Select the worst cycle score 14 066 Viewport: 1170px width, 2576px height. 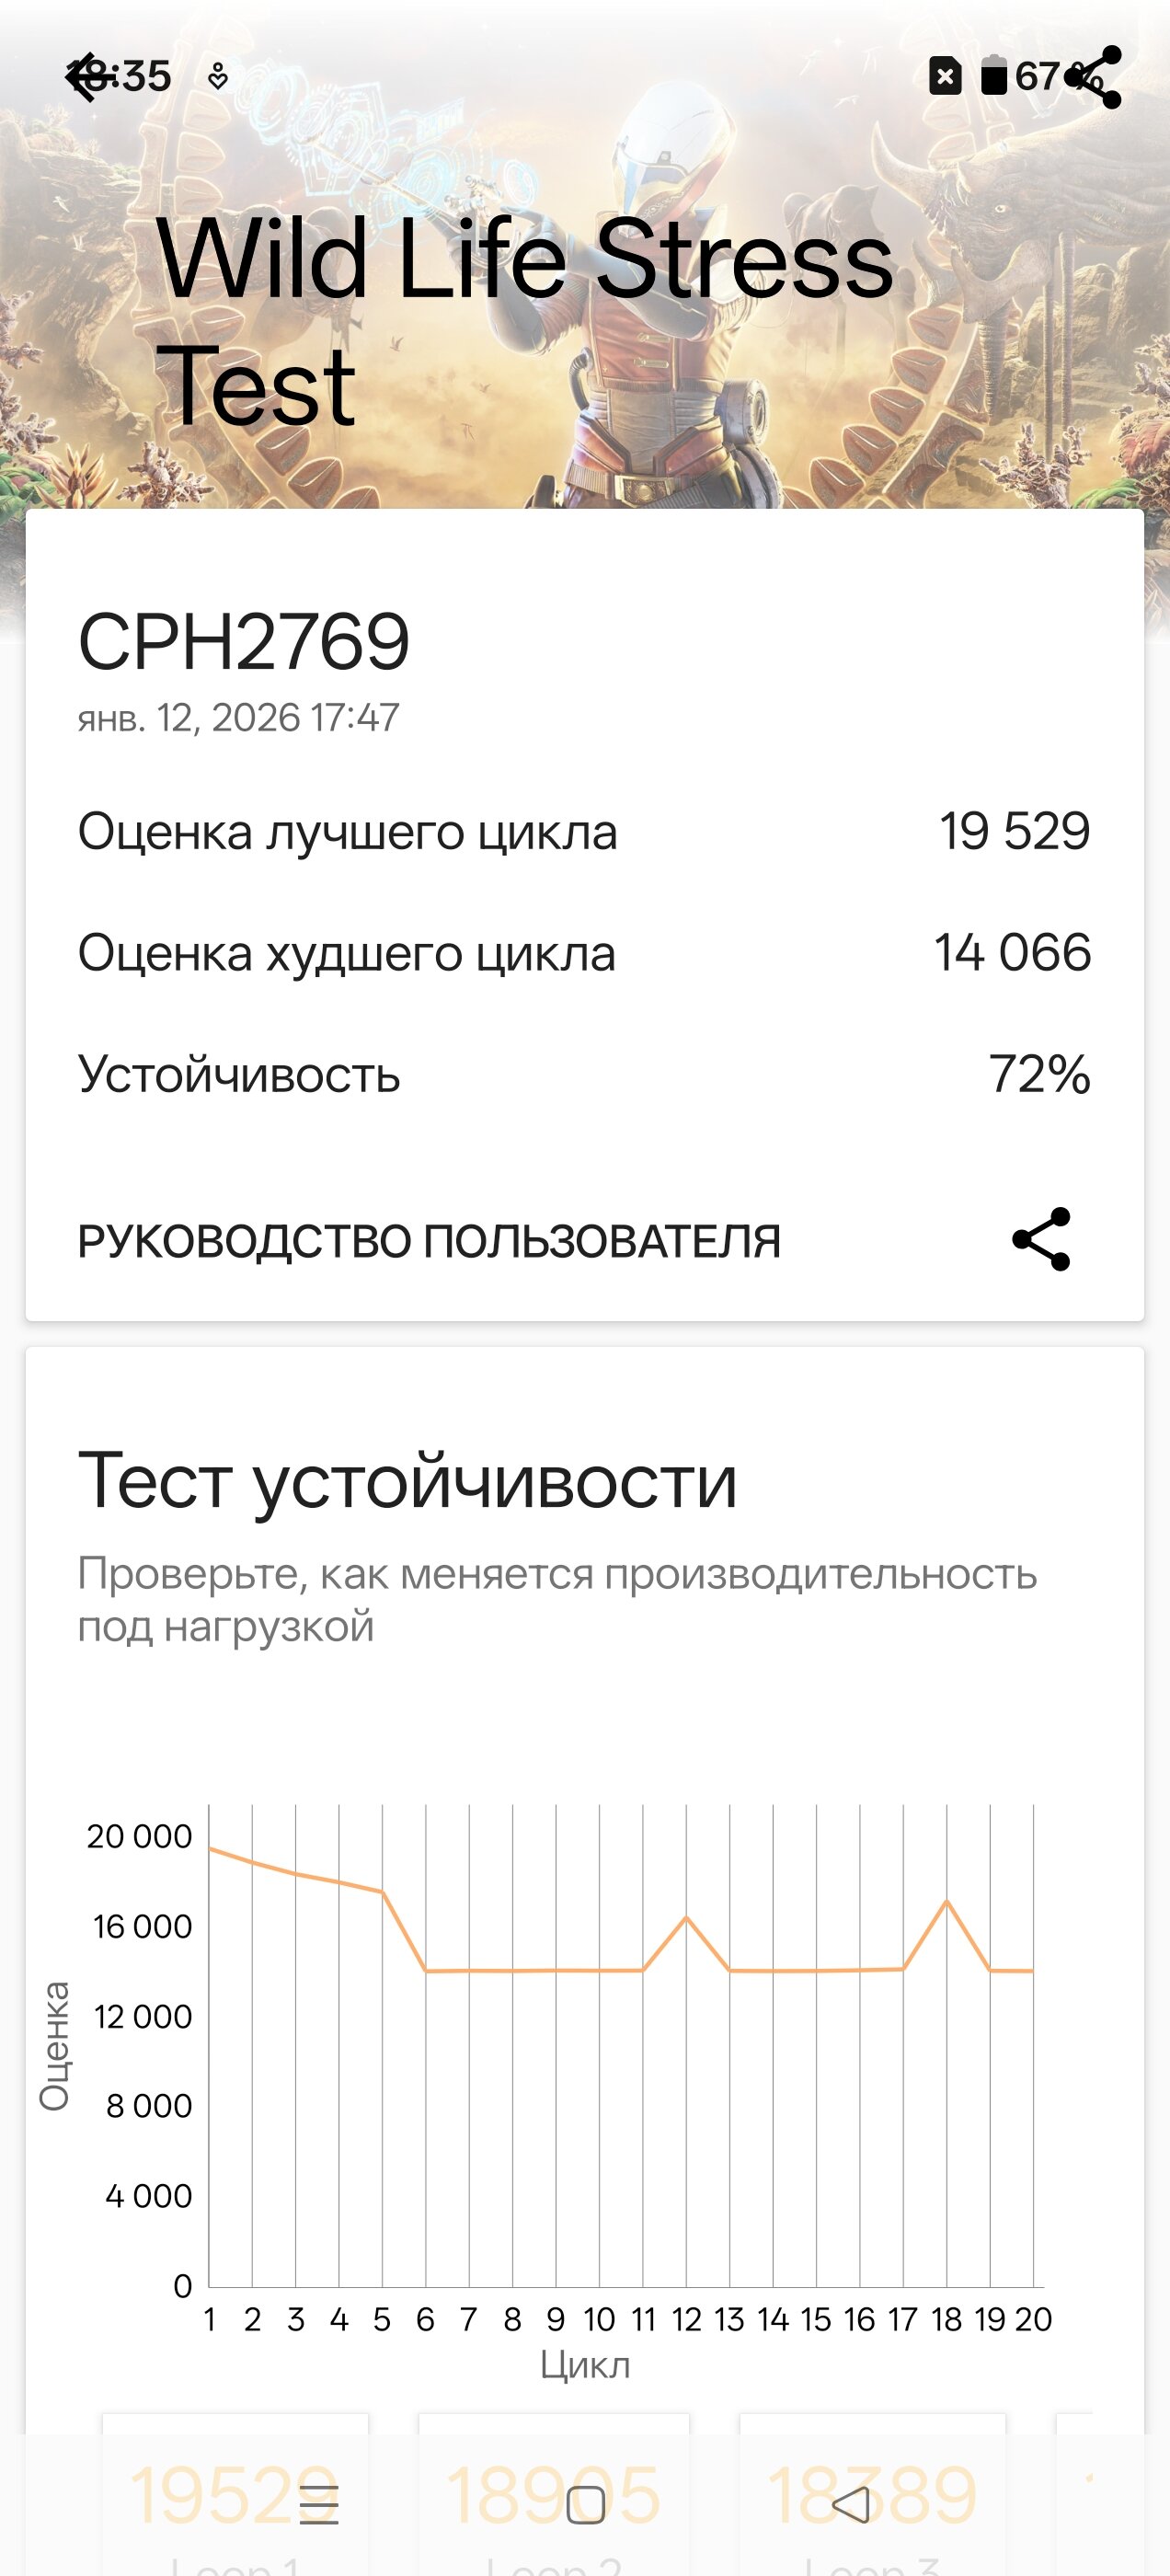point(1012,952)
